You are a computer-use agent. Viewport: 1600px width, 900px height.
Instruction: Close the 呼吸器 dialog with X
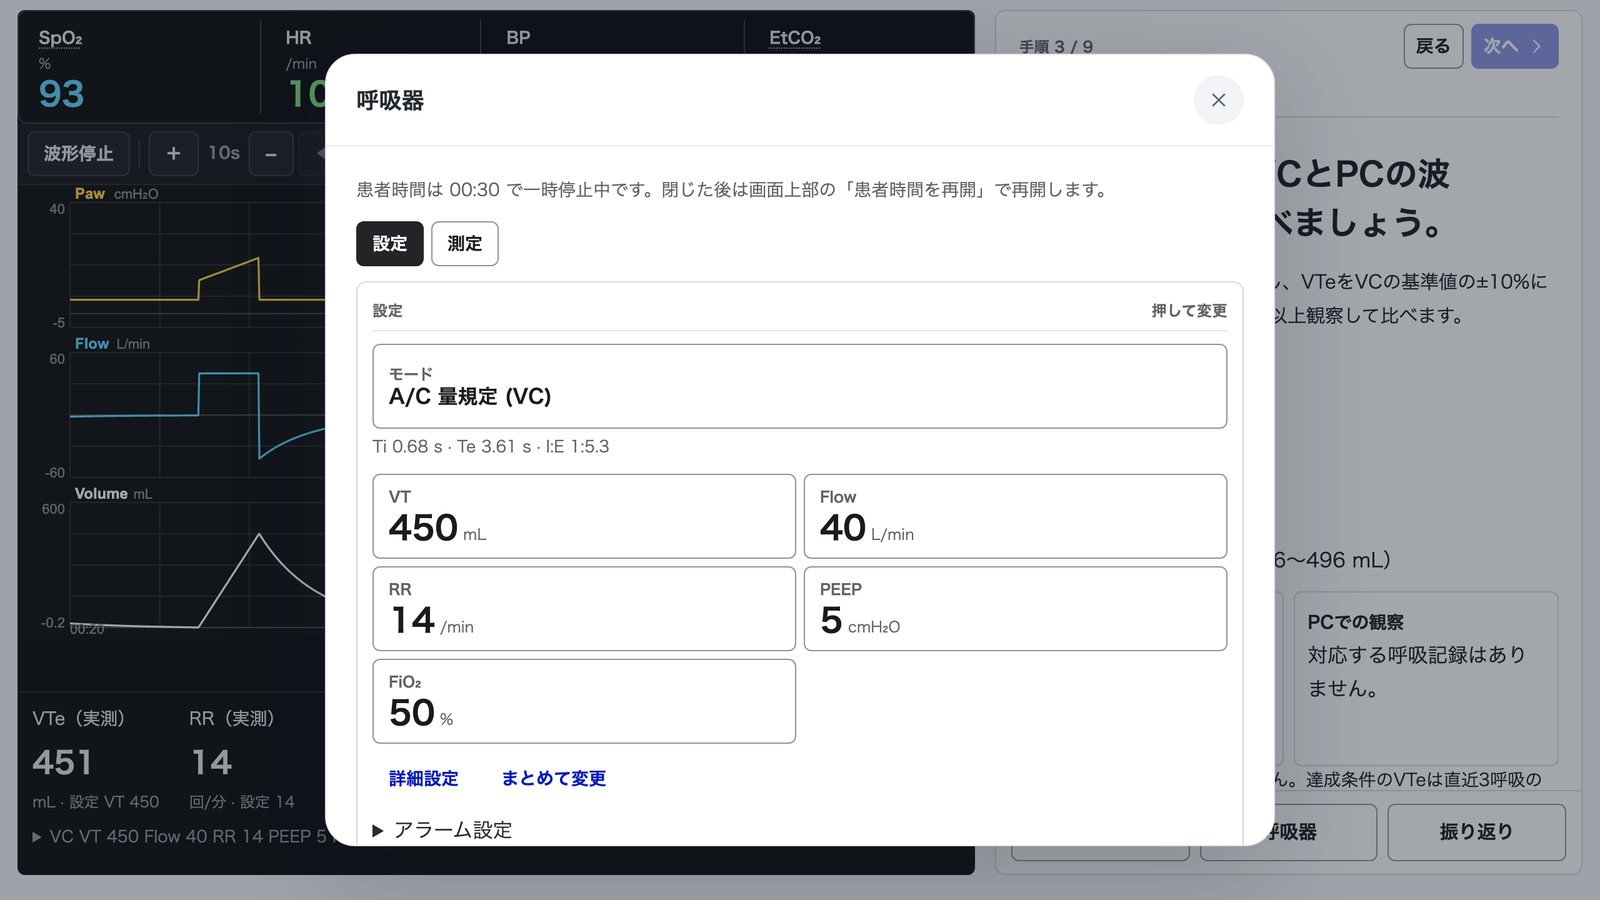coord(1218,100)
